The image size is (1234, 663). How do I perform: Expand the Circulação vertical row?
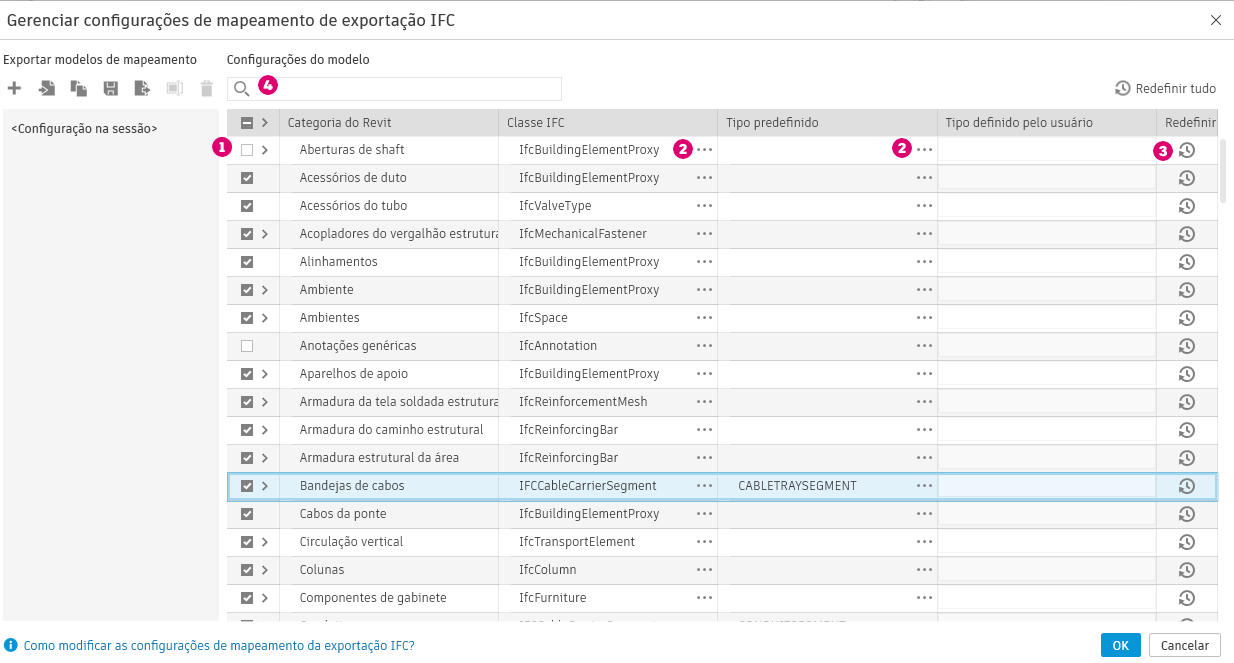coord(265,542)
